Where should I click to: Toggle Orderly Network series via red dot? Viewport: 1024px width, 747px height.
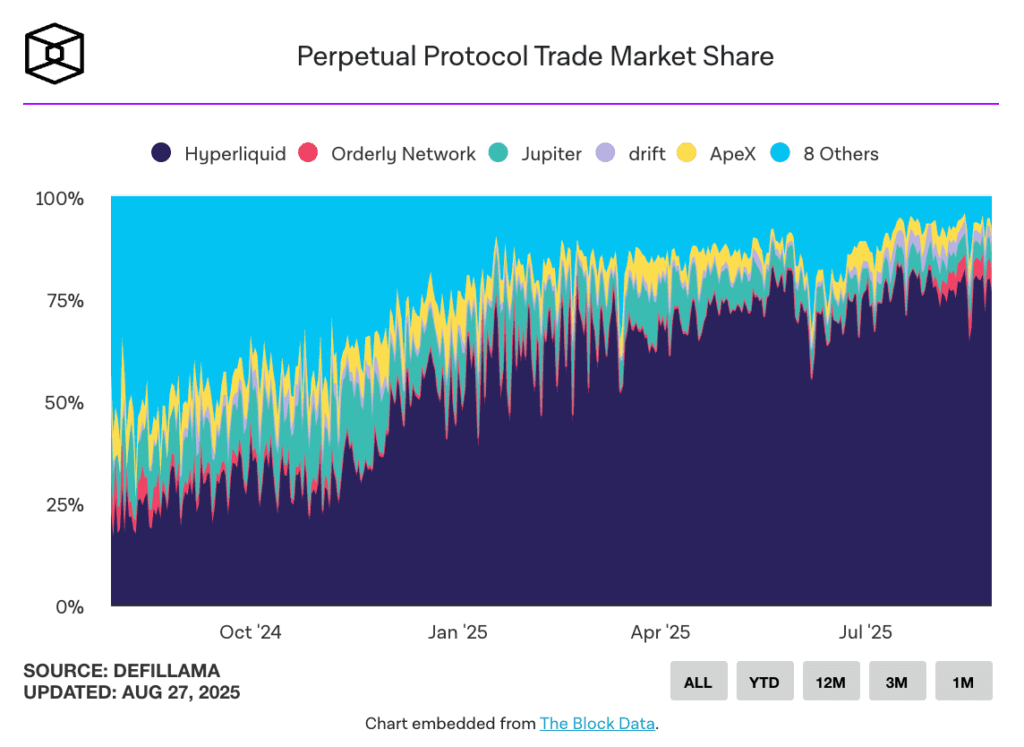pos(308,153)
